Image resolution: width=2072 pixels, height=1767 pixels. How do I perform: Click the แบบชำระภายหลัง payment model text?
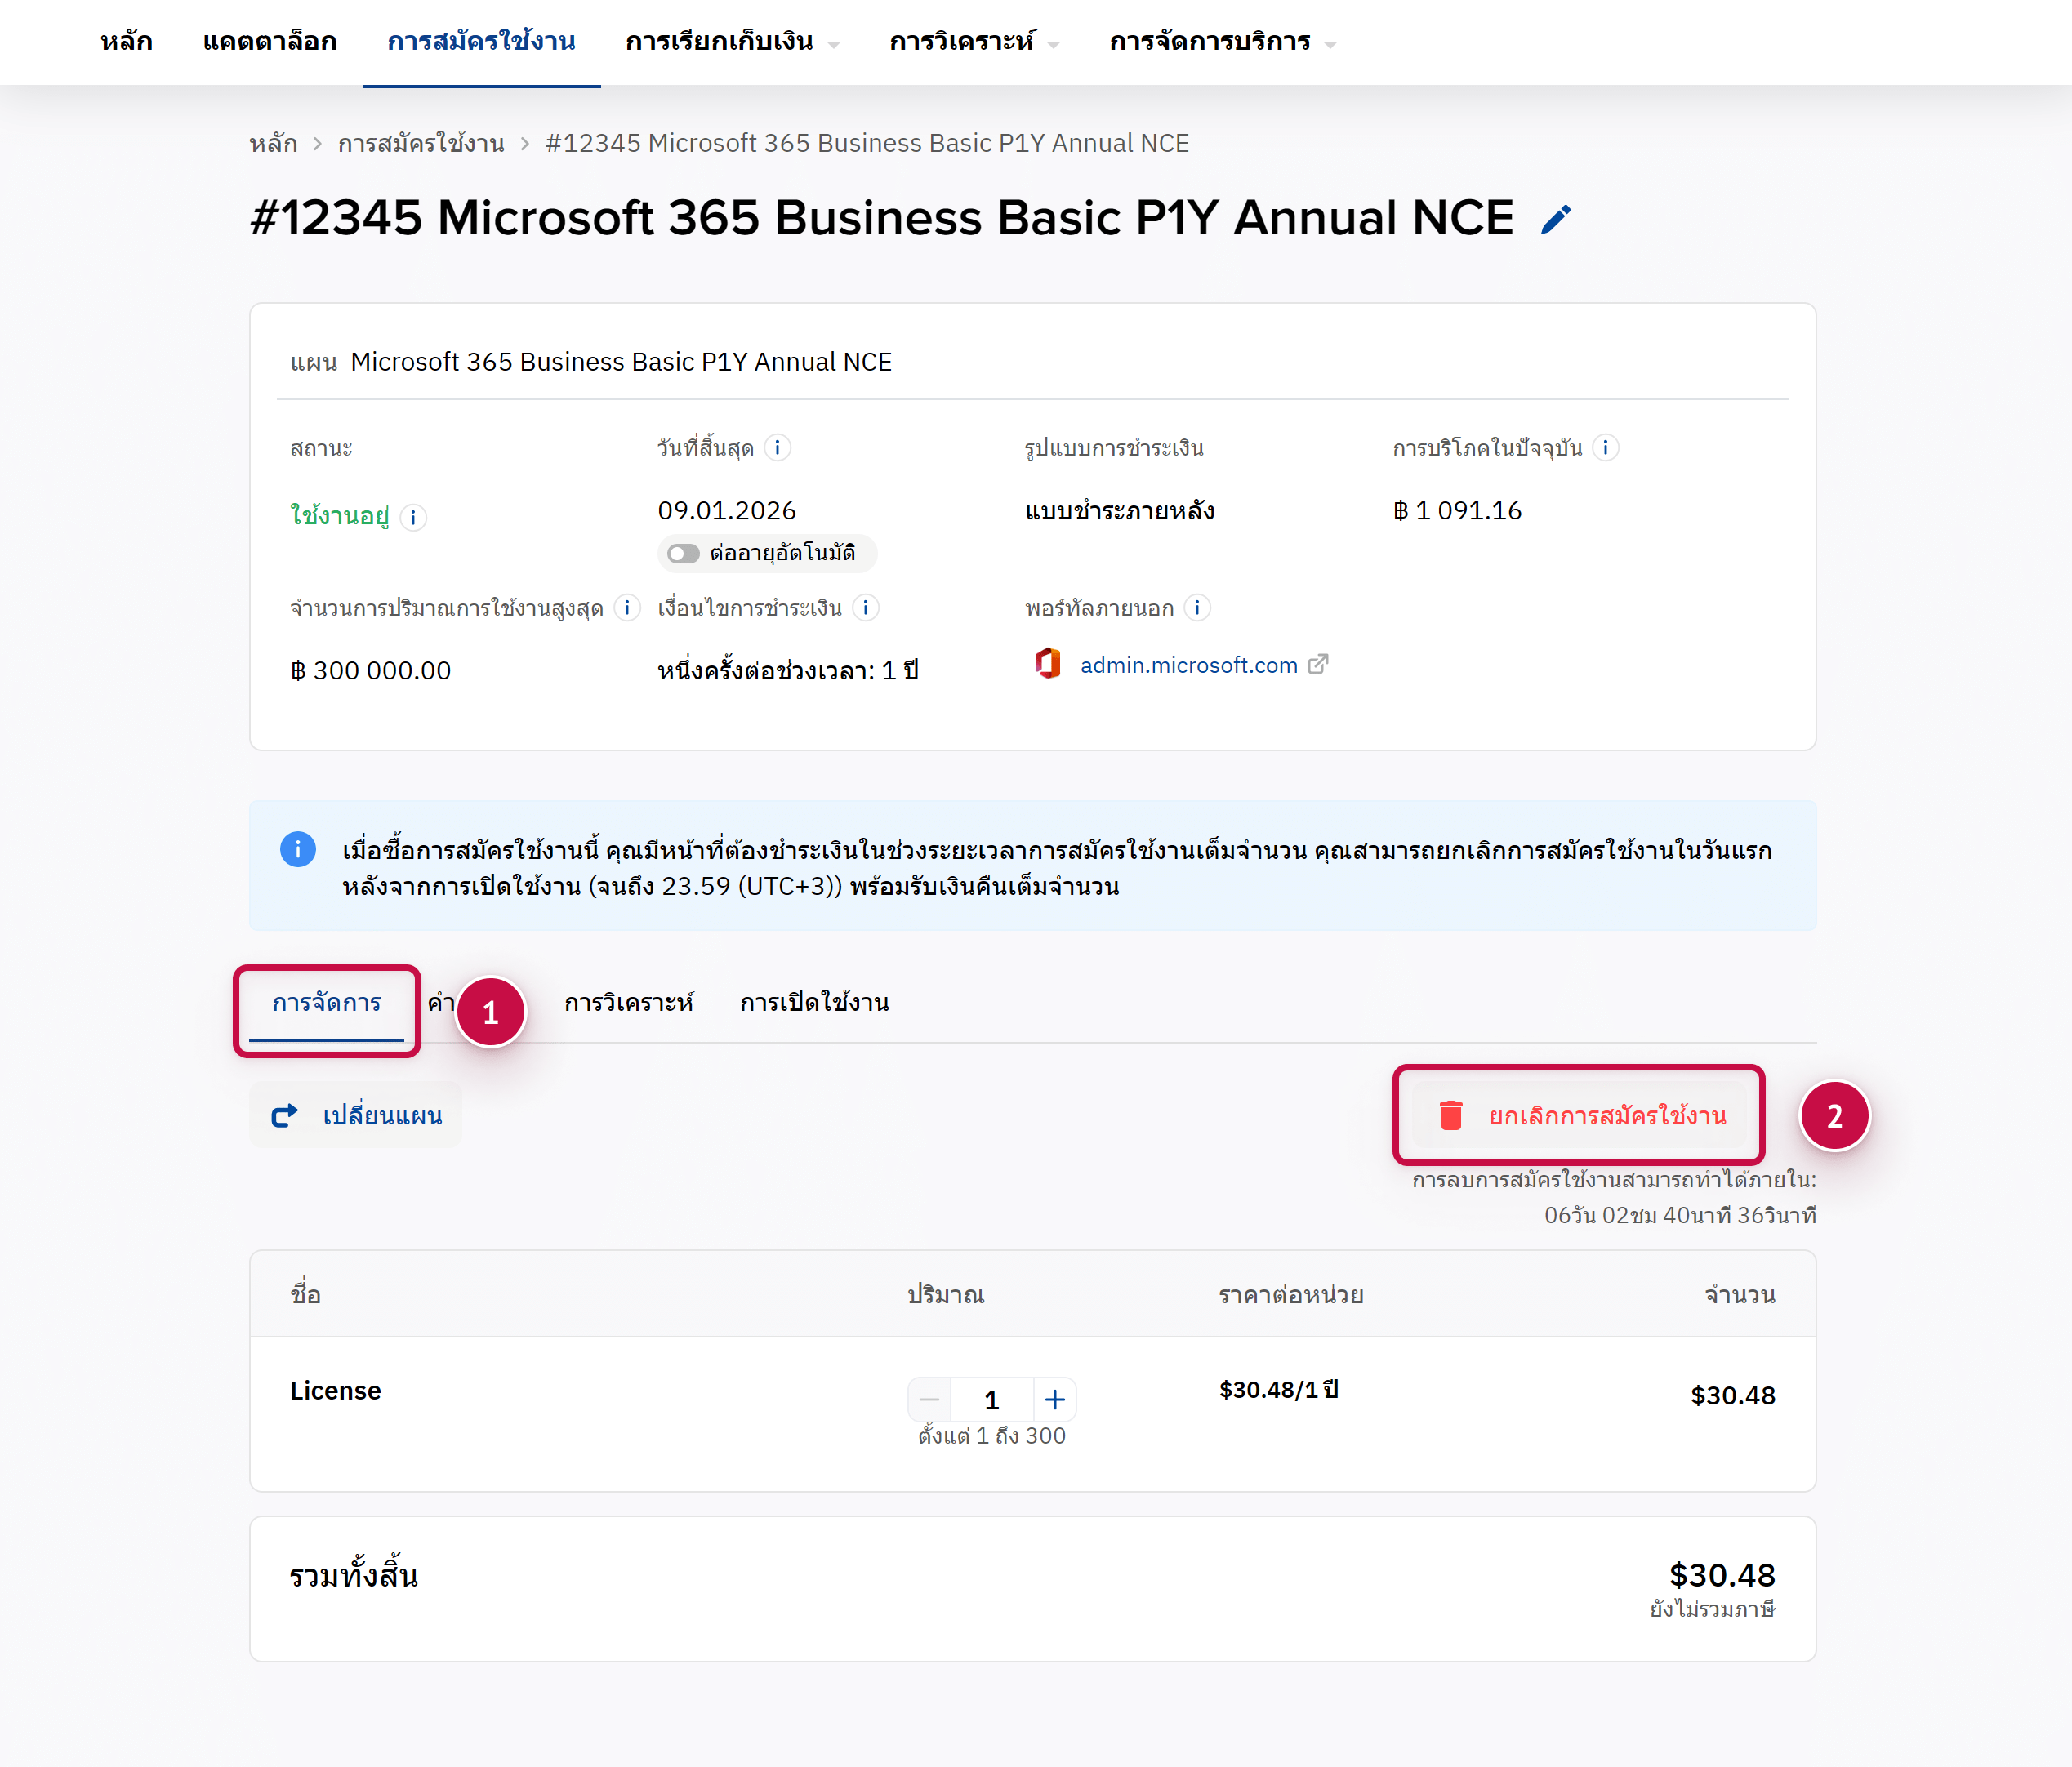click(1120, 511)
